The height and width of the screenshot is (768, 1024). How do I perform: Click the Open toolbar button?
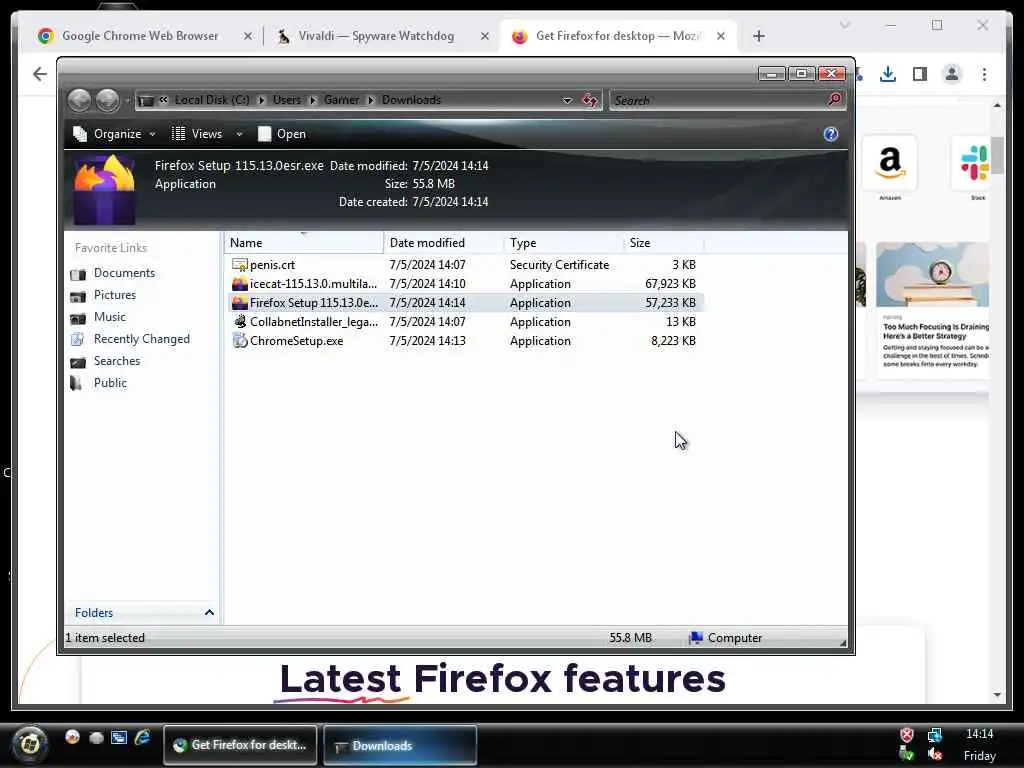click(x=282, y=134)
